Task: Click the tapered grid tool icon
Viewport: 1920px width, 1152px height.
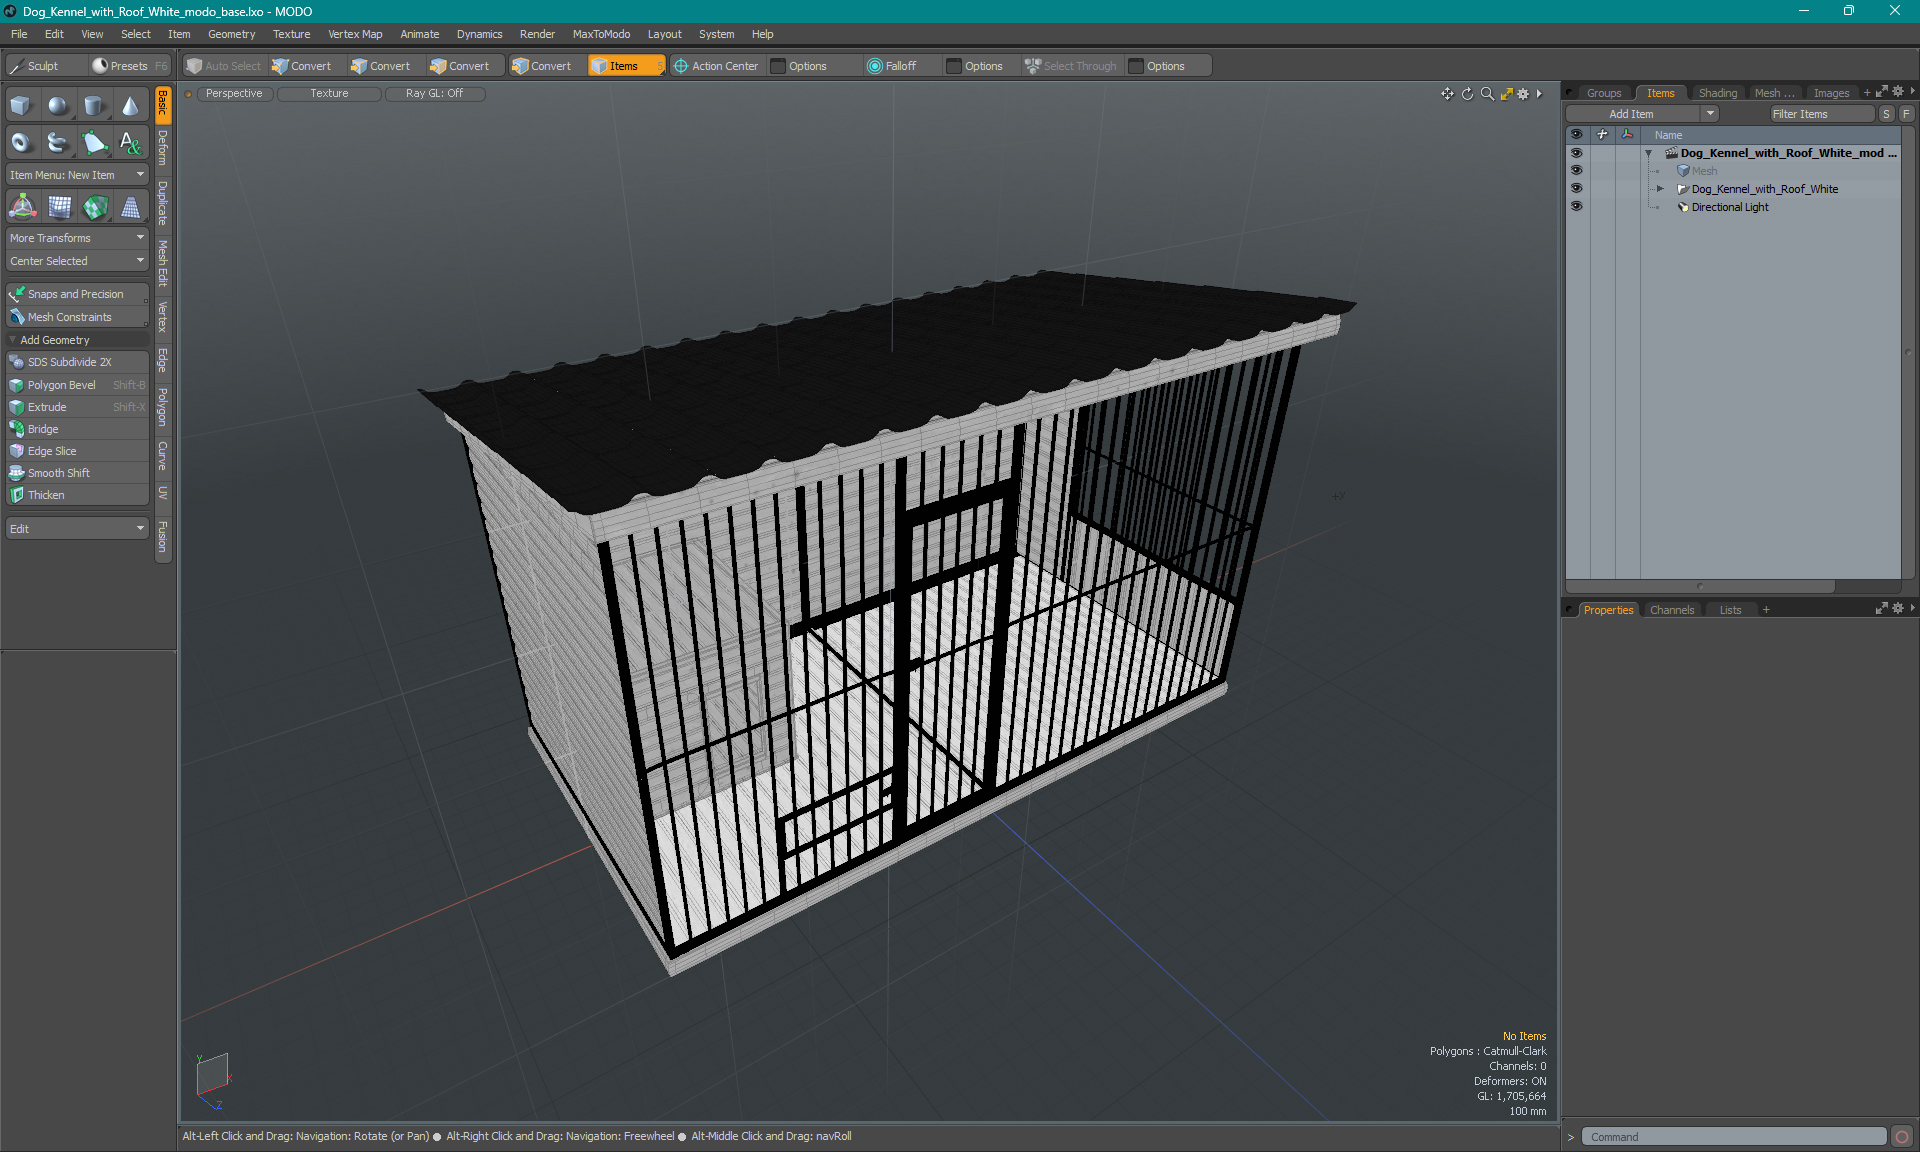Action: pyautogui.click(x=130, y=207)
